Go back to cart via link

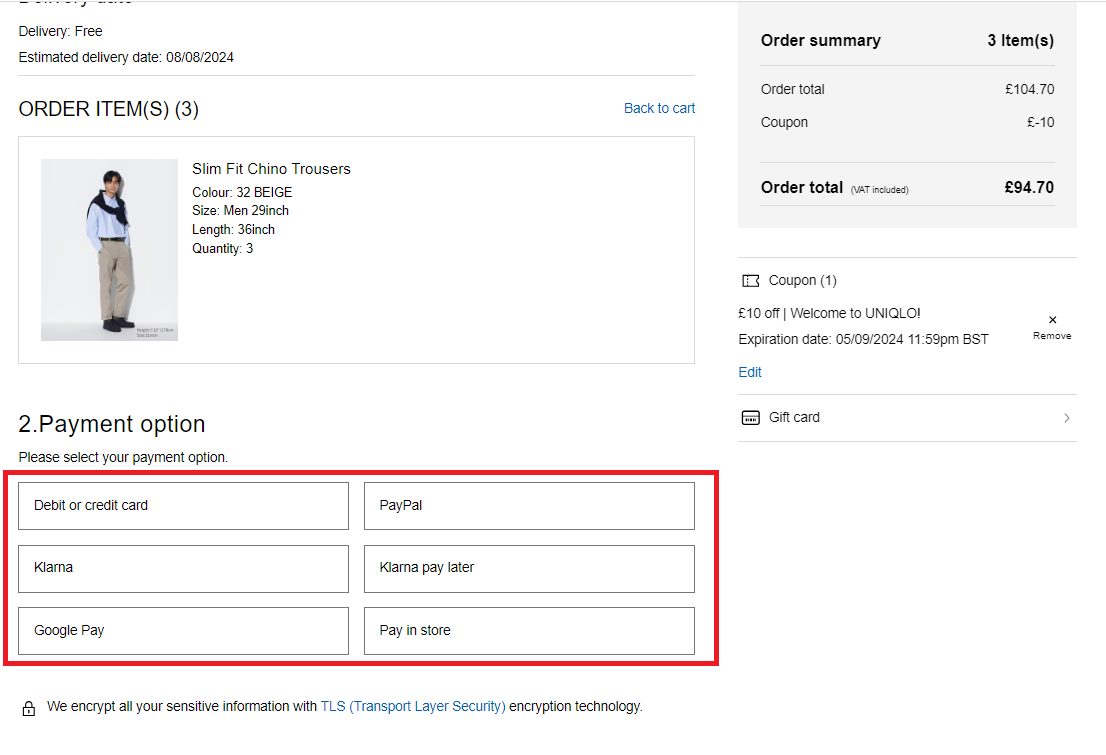[x=659, y=108]
